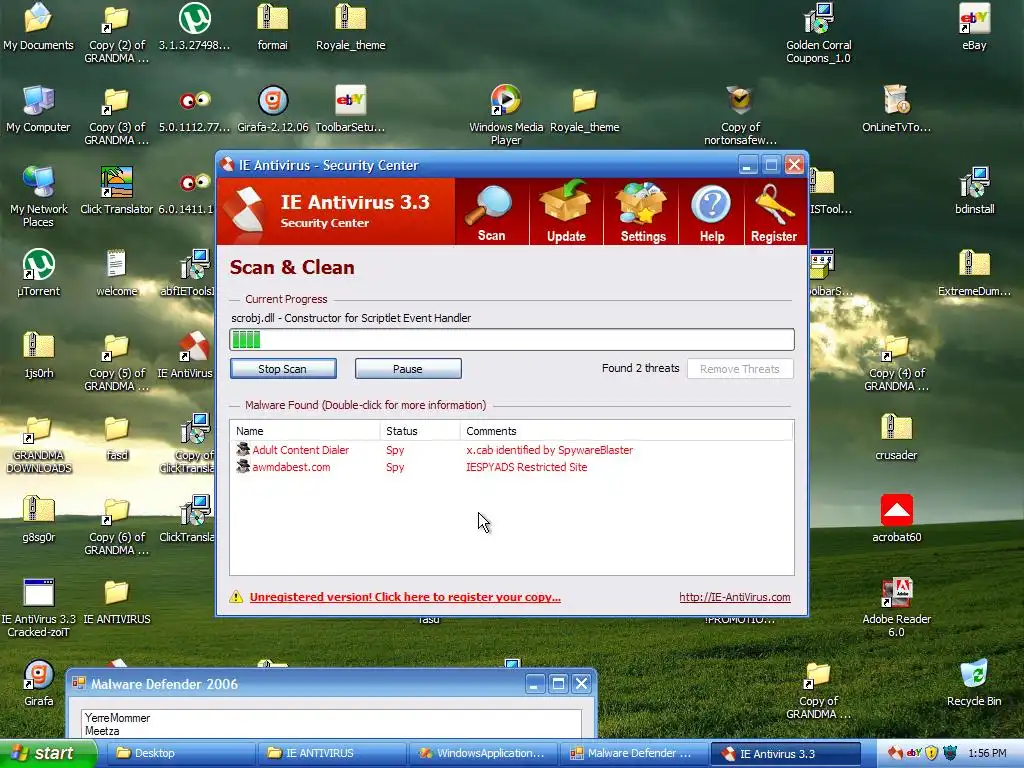Click the yellow security shield tray icon

click(932, 753)
